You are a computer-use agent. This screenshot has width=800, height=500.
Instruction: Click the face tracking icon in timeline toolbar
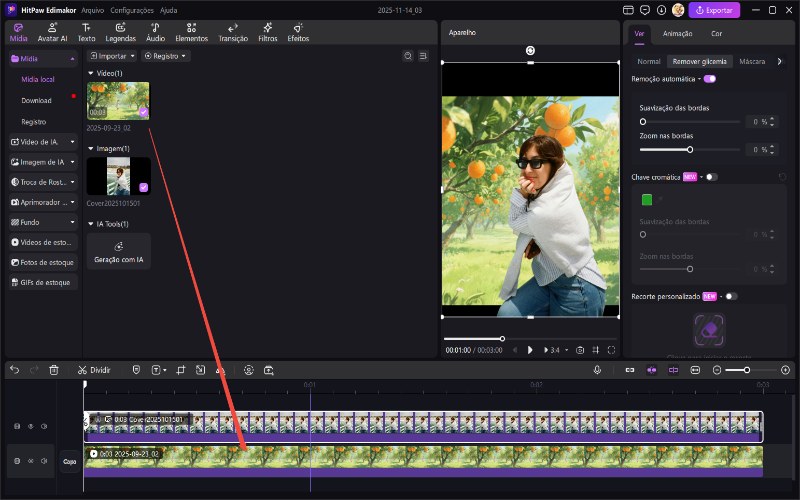tap(248, 370)
